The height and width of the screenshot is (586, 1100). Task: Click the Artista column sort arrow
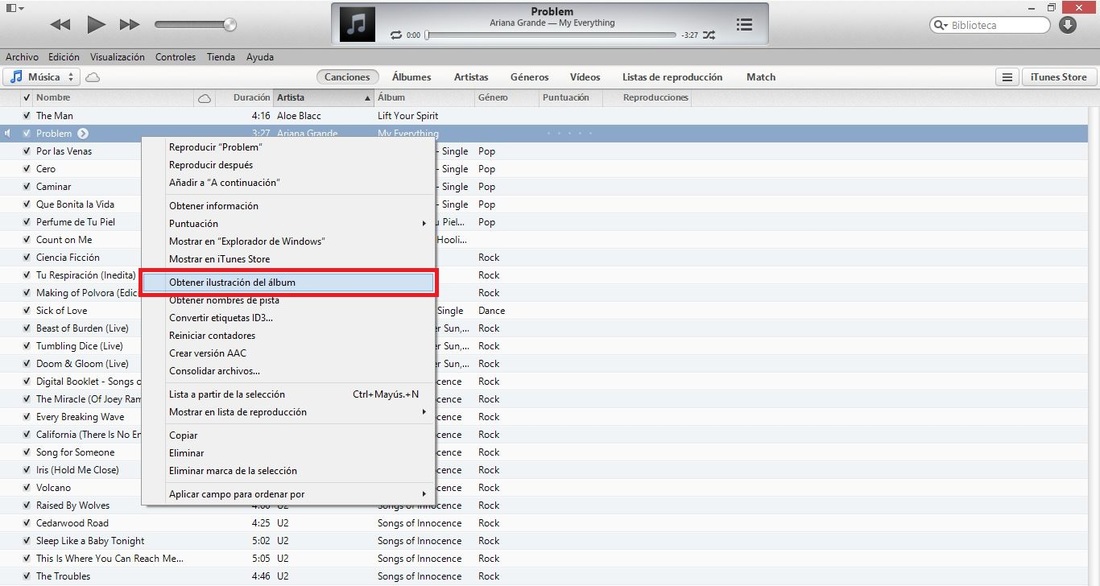click(367, 98)
